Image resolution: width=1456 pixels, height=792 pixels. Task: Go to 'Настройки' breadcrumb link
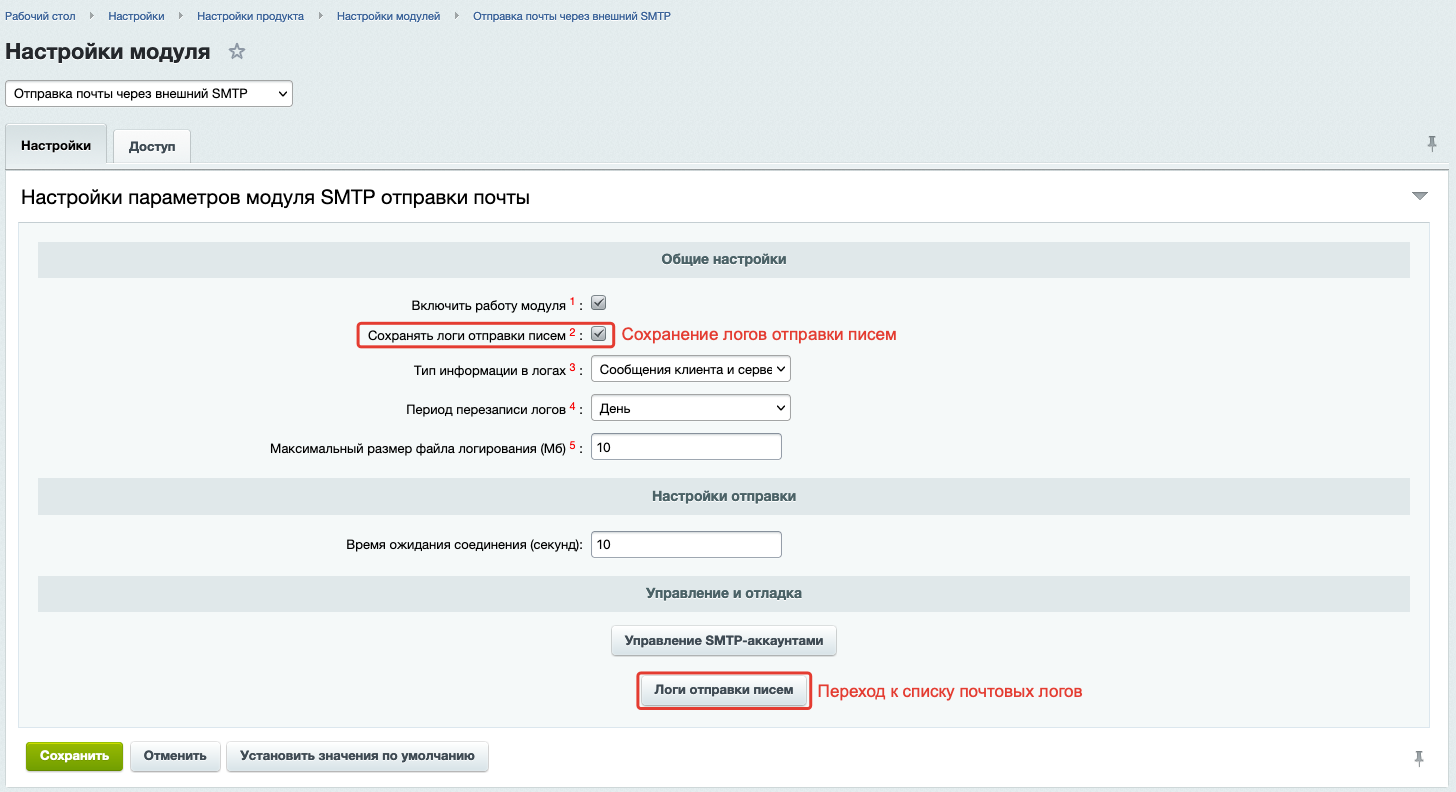[136, 16]
